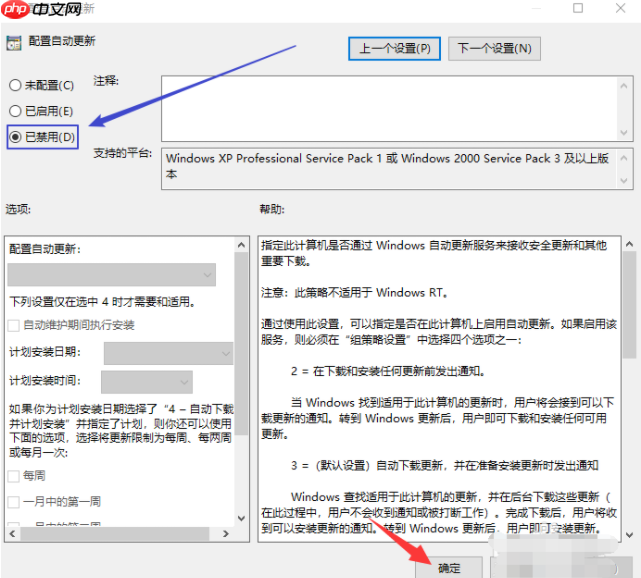This screenshot has width=641, height=578.
Task: Click help text 注意: 此策略不适用于 Windows RT
Action: coord(354,293)
